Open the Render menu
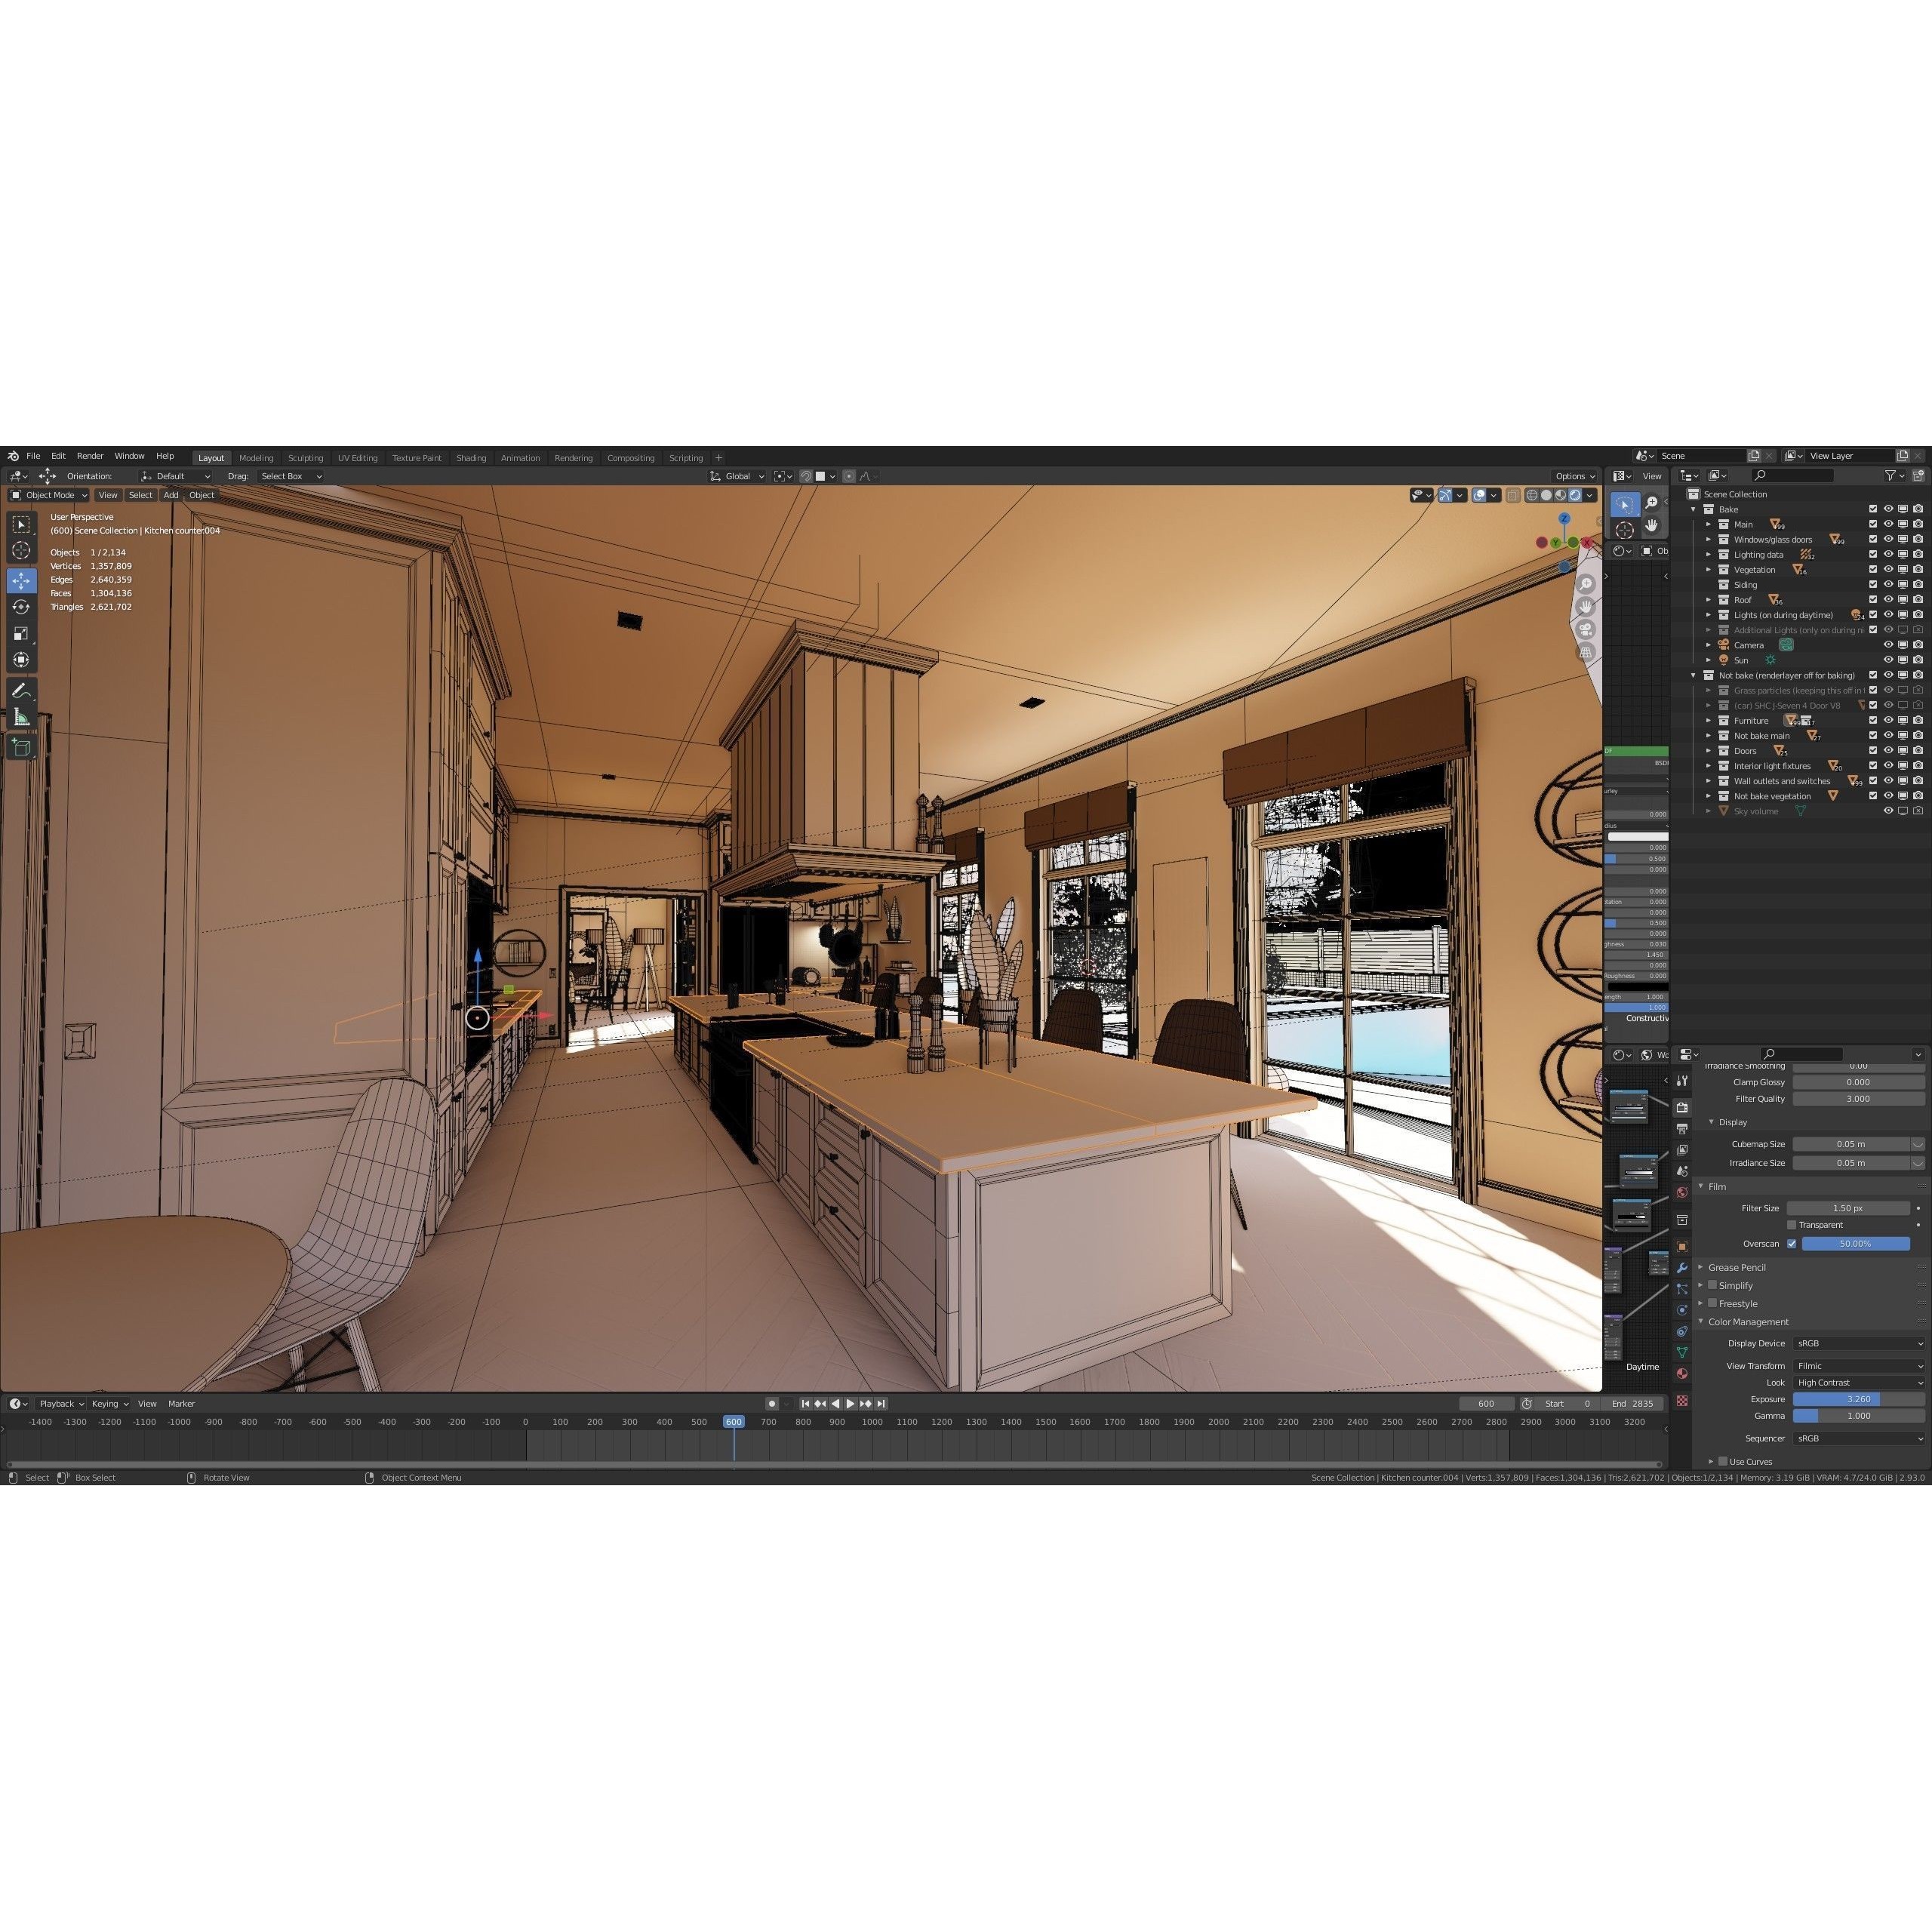 (90, 456)
